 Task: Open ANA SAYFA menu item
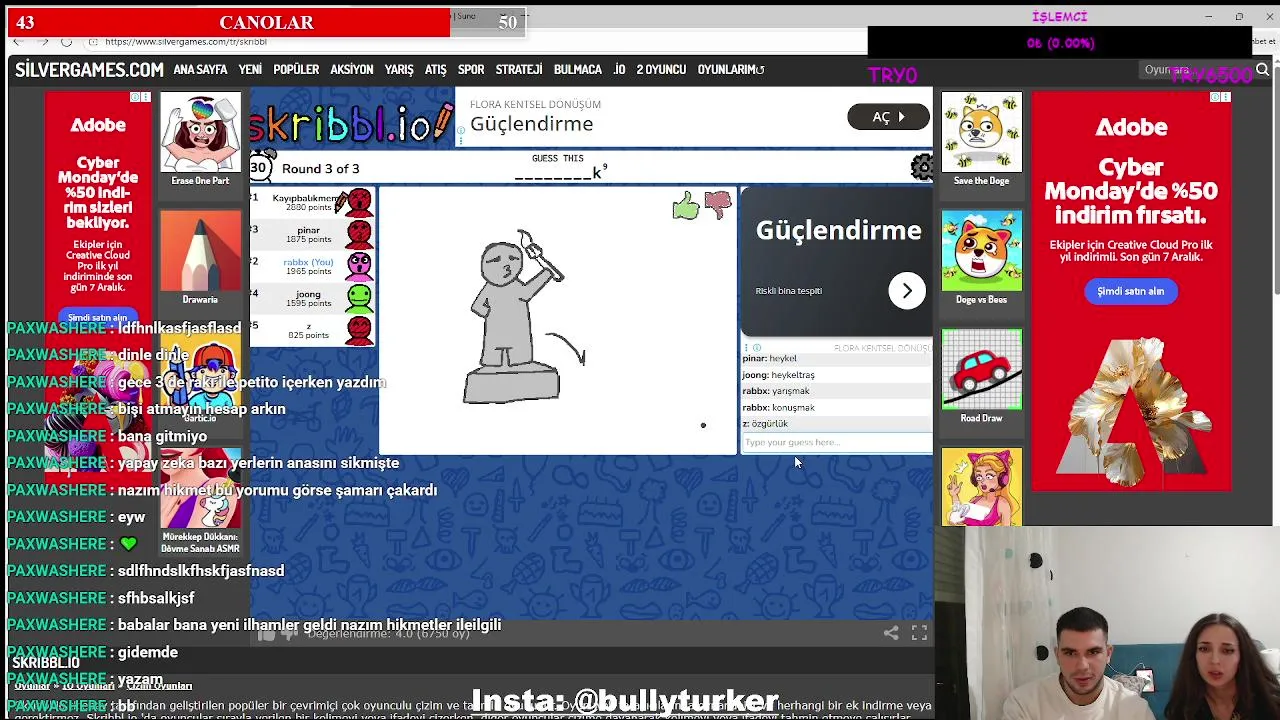pos(200,69)
